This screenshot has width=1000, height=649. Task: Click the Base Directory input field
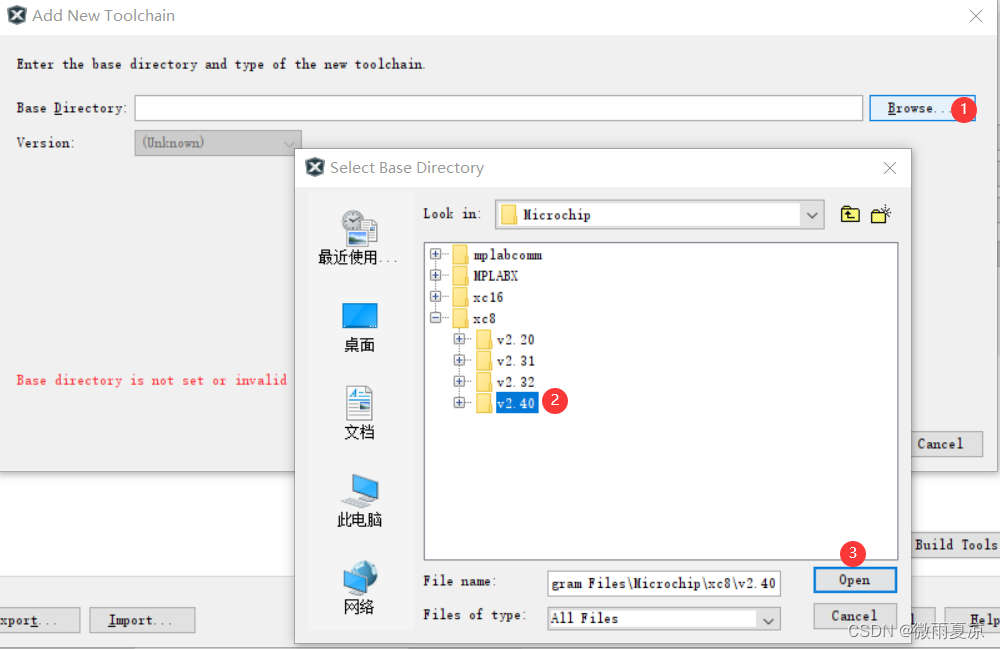(x=498, y=108)
